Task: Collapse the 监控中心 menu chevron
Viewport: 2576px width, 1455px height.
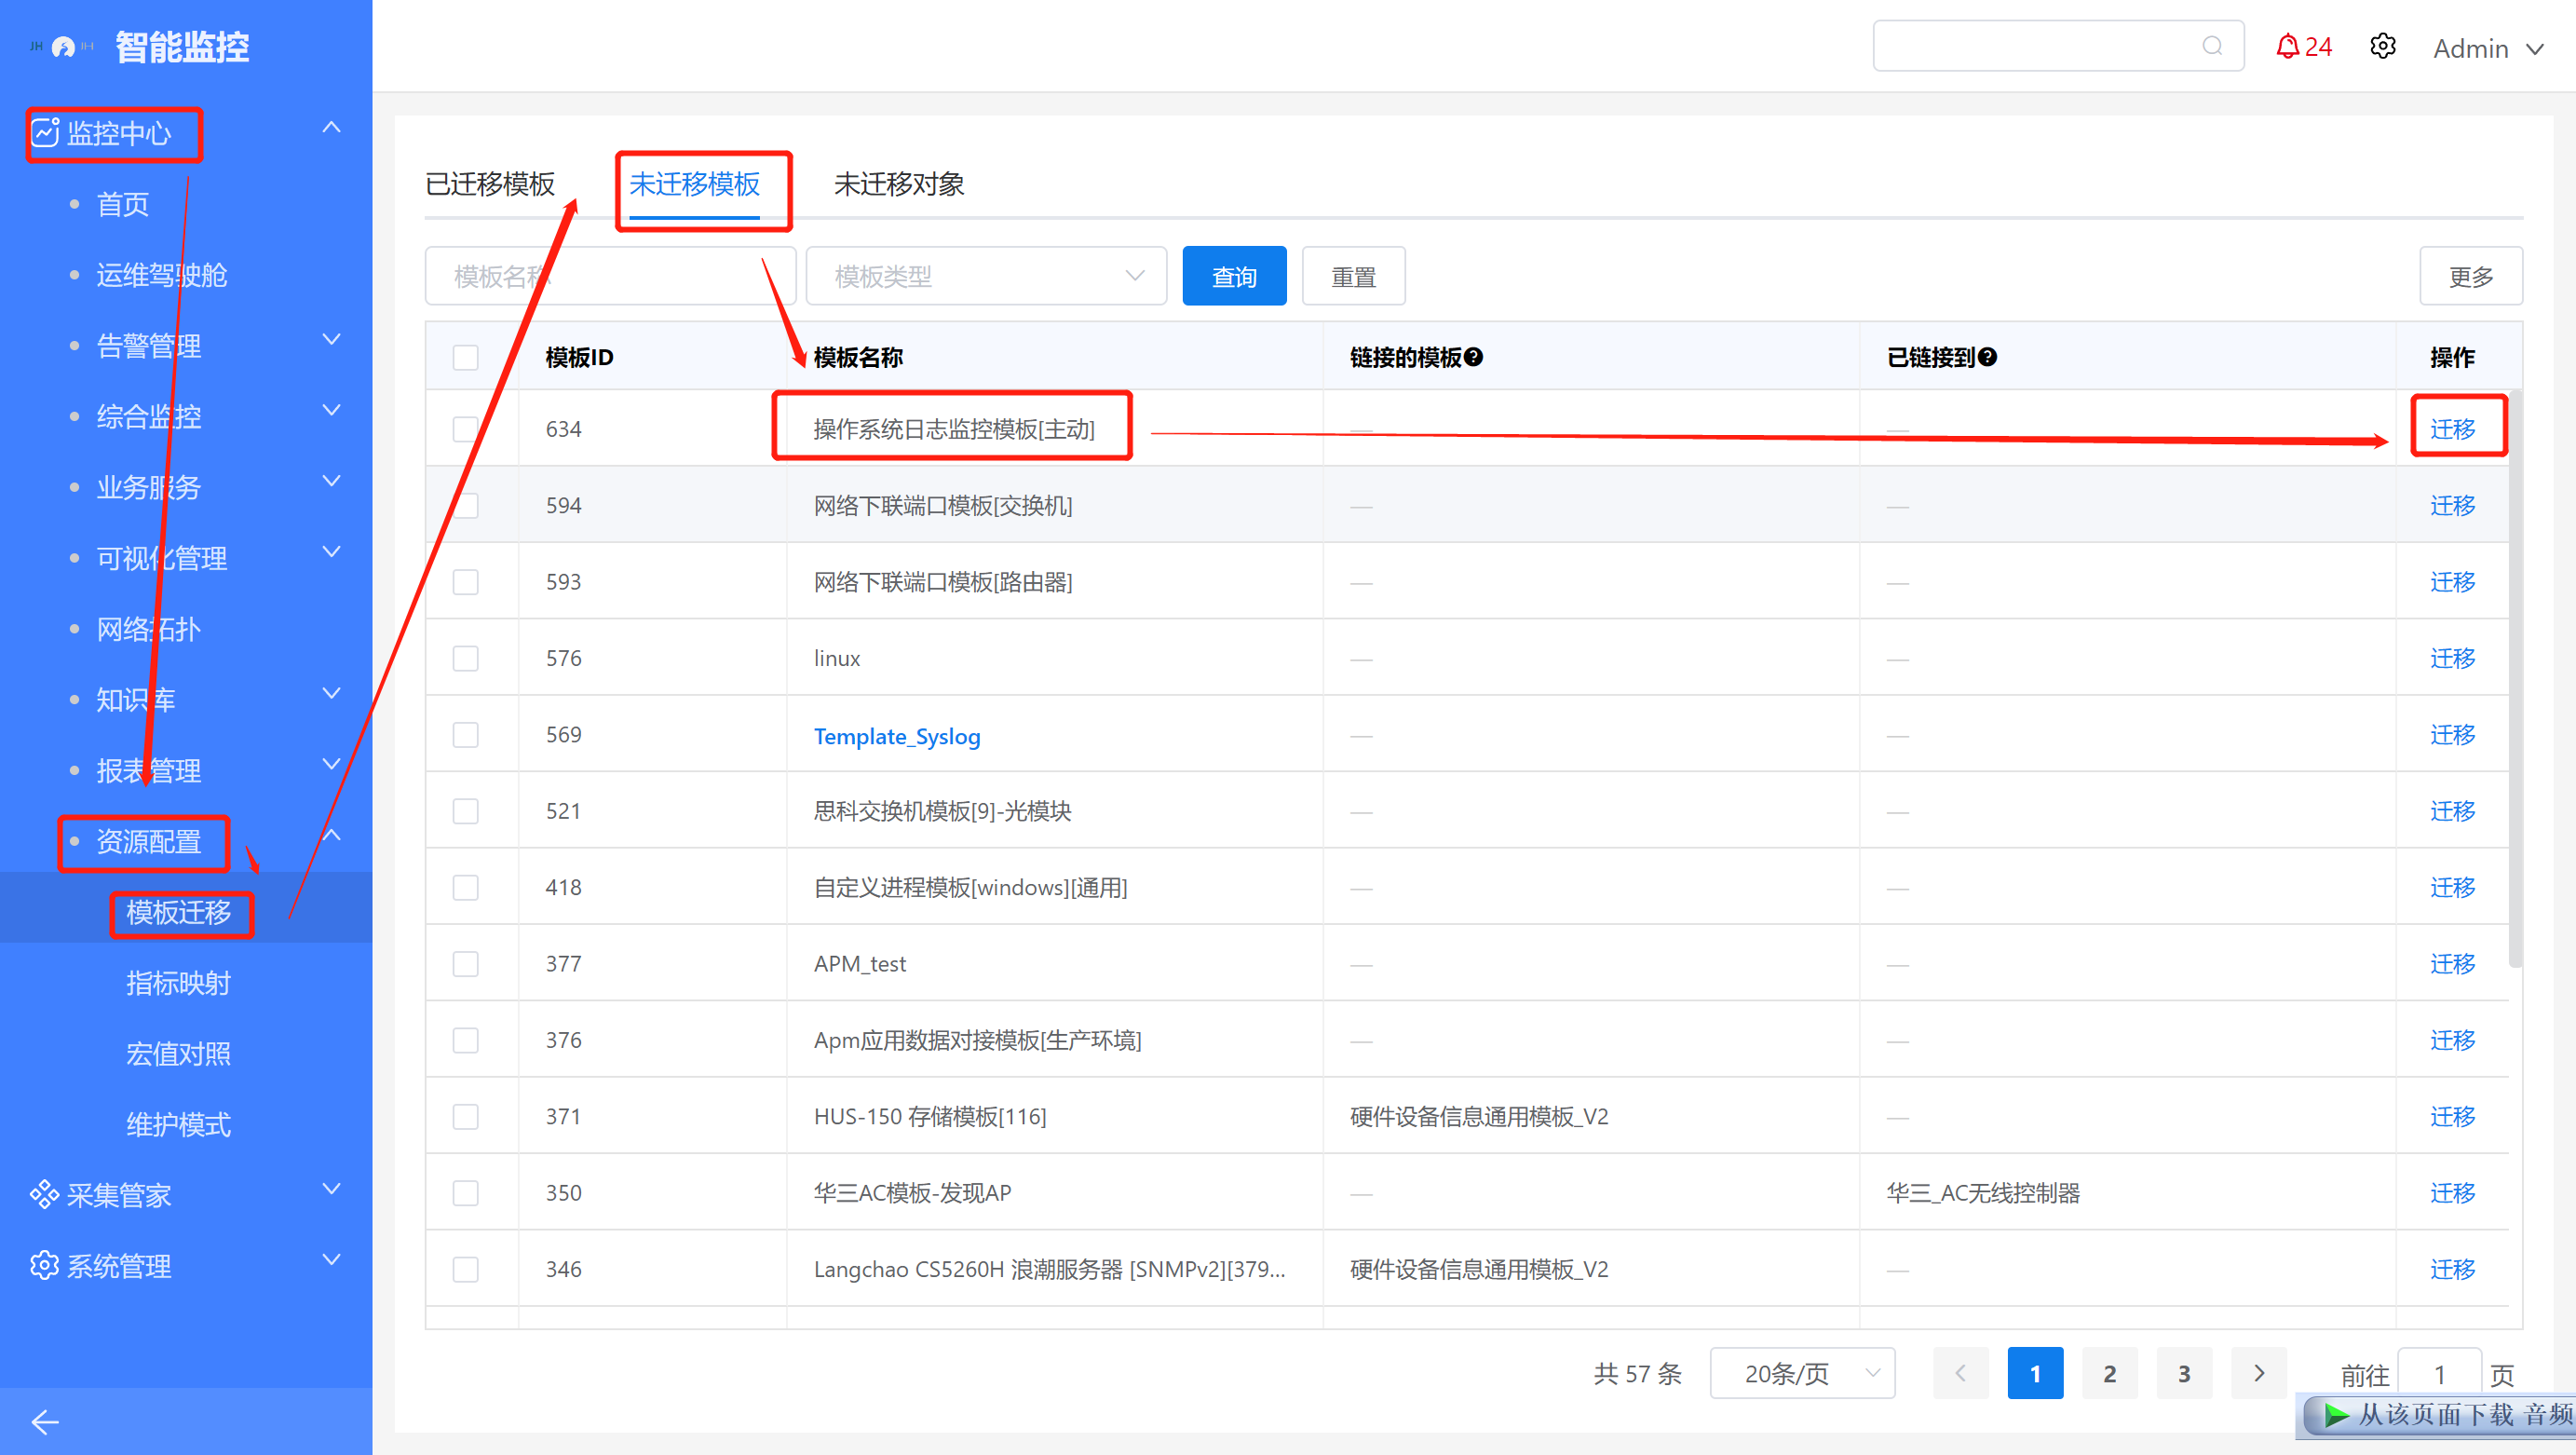Action: pyautogui.click(x=332, y=128)
